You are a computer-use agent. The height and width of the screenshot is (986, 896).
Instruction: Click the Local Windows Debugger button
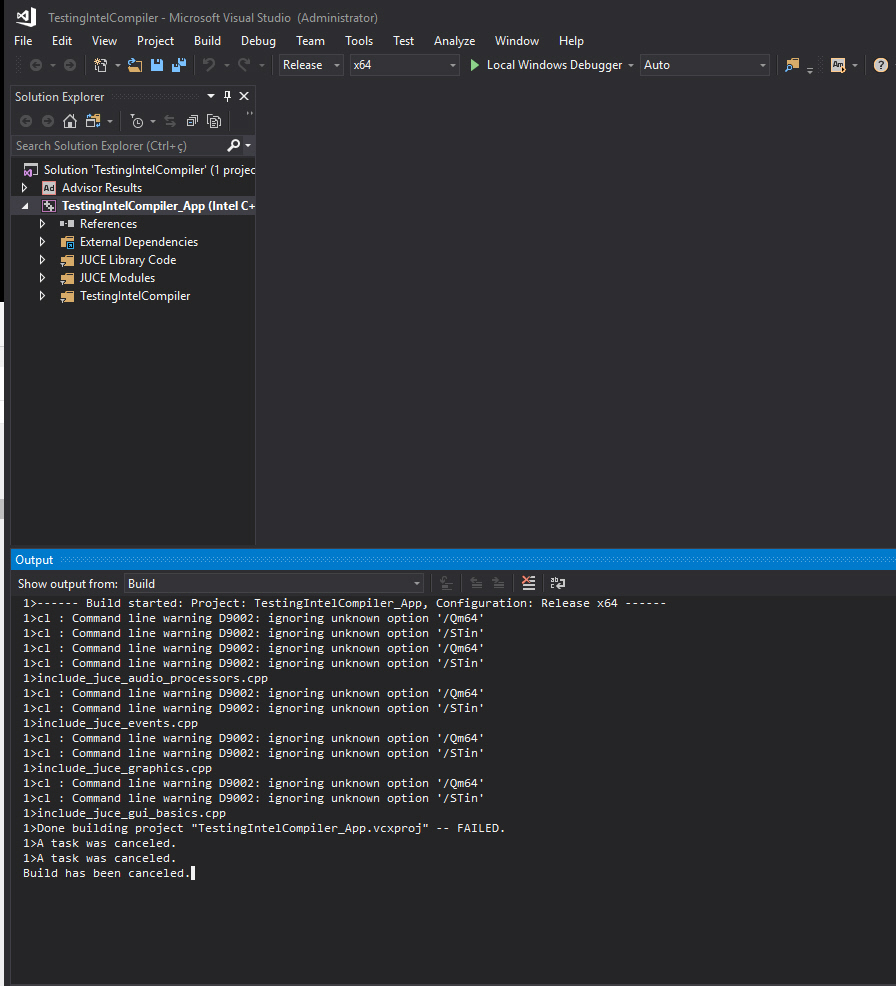point(546,65)
